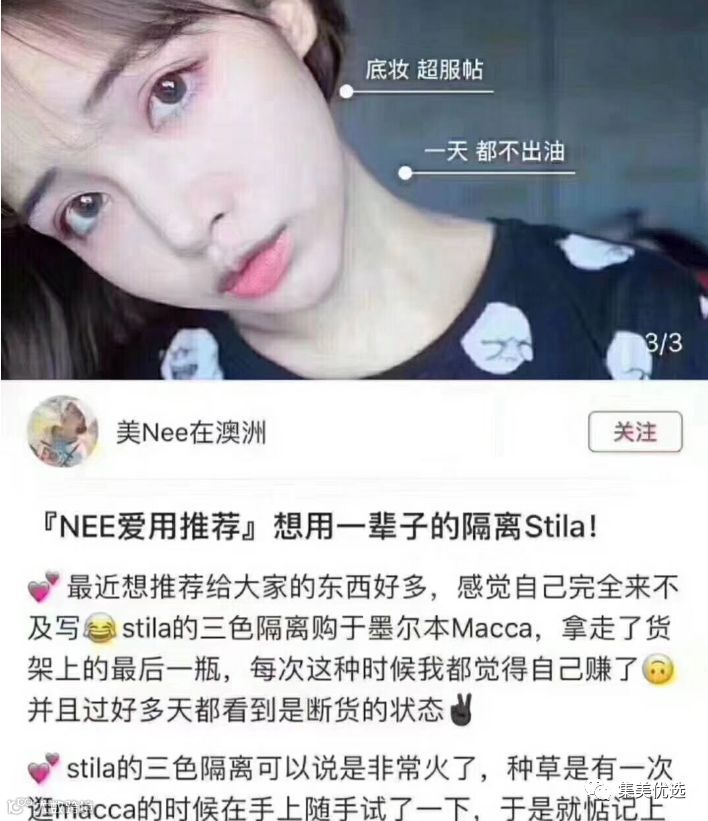Open the username 美Nee在澳洲
Screen dimensions: 708x821
(x=191, y=432)
